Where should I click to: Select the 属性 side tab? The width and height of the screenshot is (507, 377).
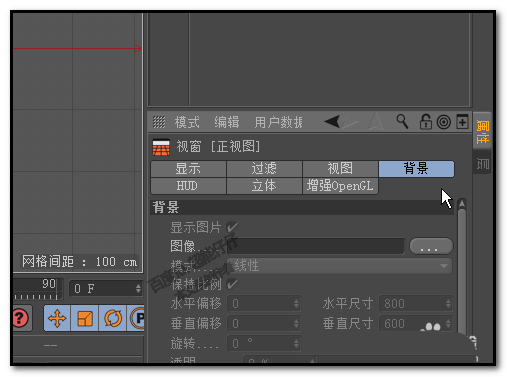coord(482,131)
